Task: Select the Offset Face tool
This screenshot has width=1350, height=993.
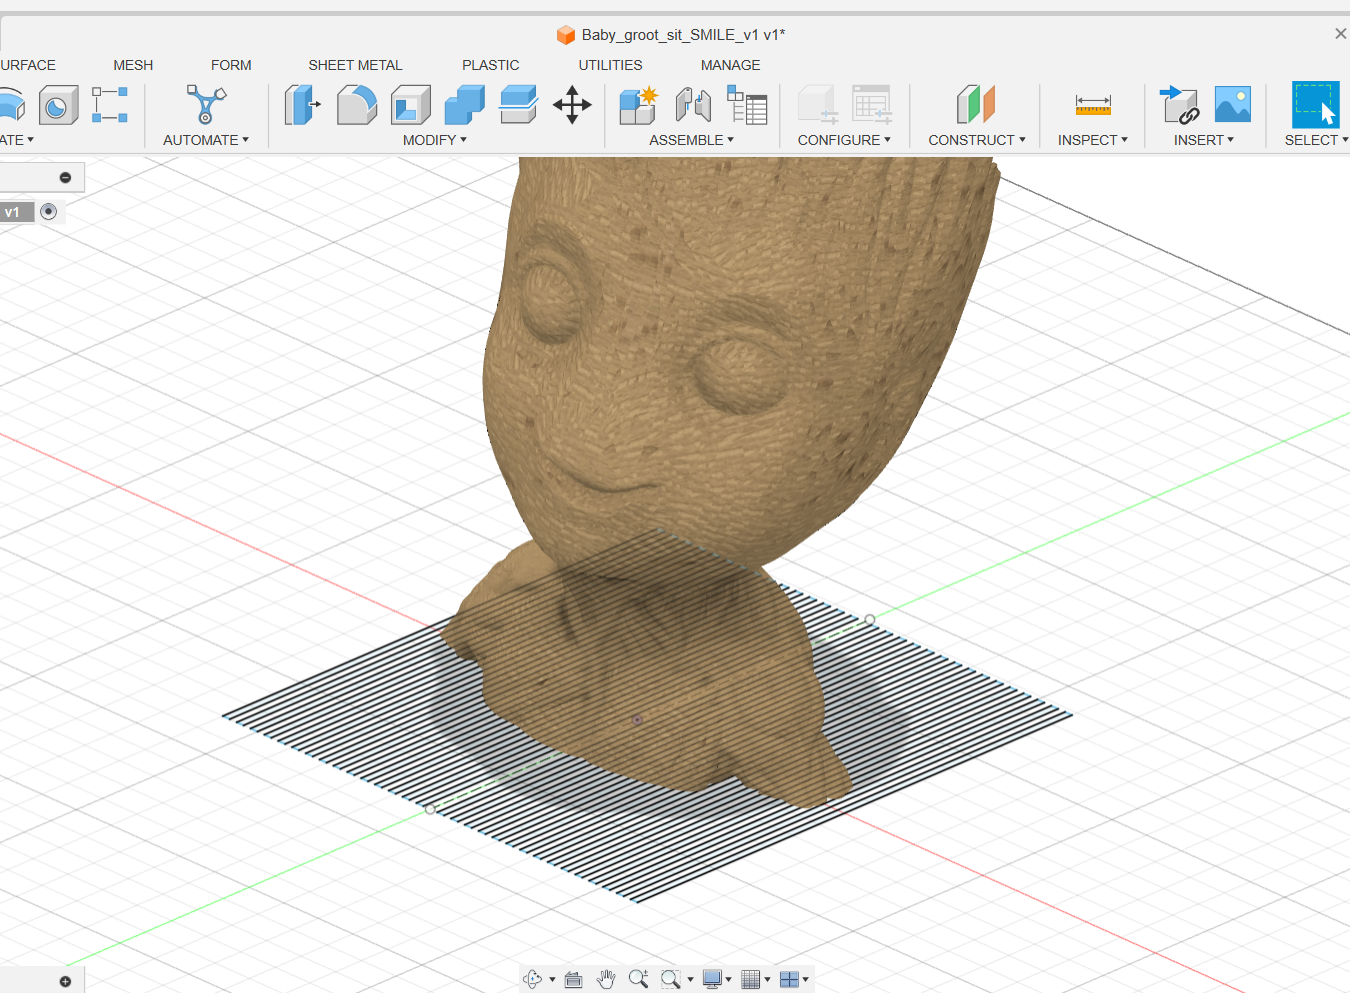Action: pos(518,105)
